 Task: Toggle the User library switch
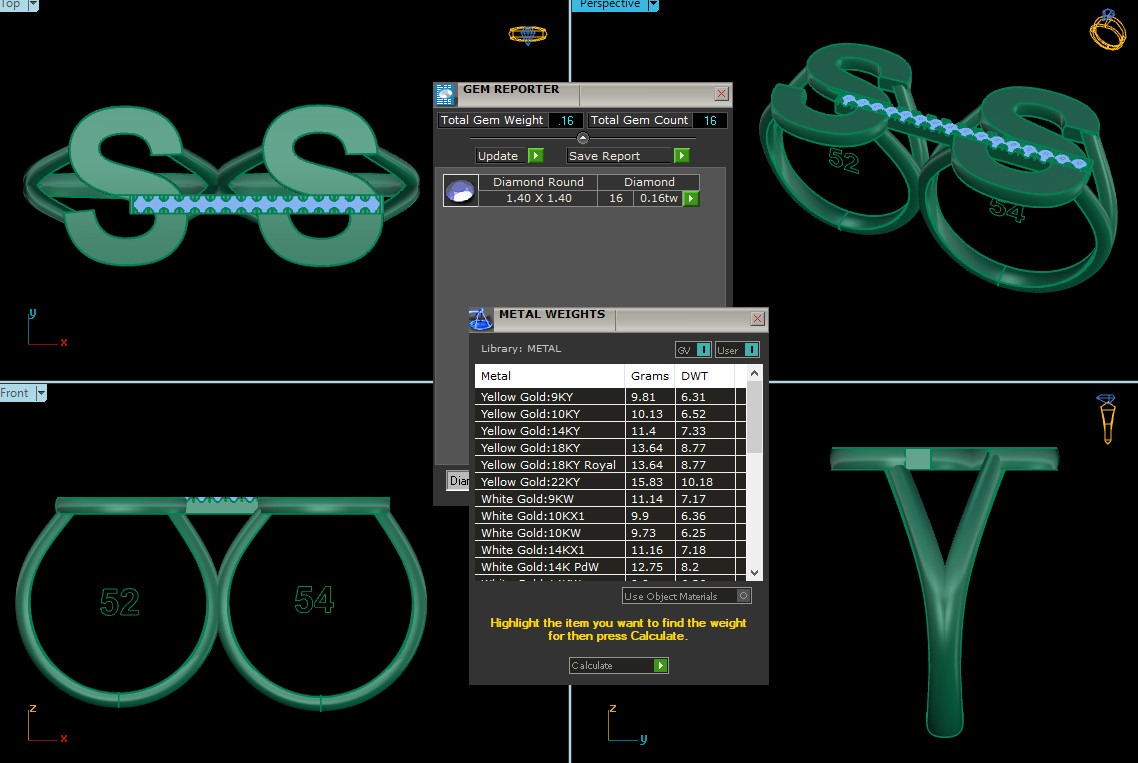pyautogui.click(x=737, y=350)
